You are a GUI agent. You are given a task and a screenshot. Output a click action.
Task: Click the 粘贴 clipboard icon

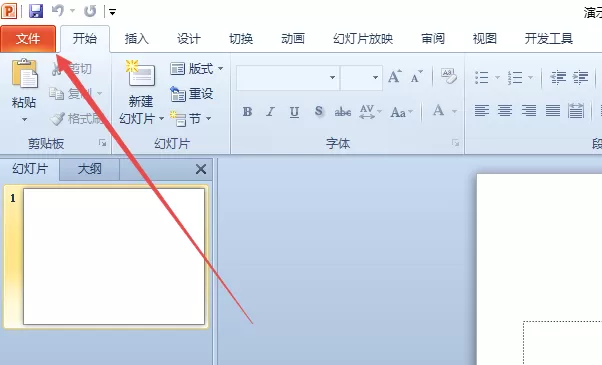pyautogui.click(x=25, y=73)
